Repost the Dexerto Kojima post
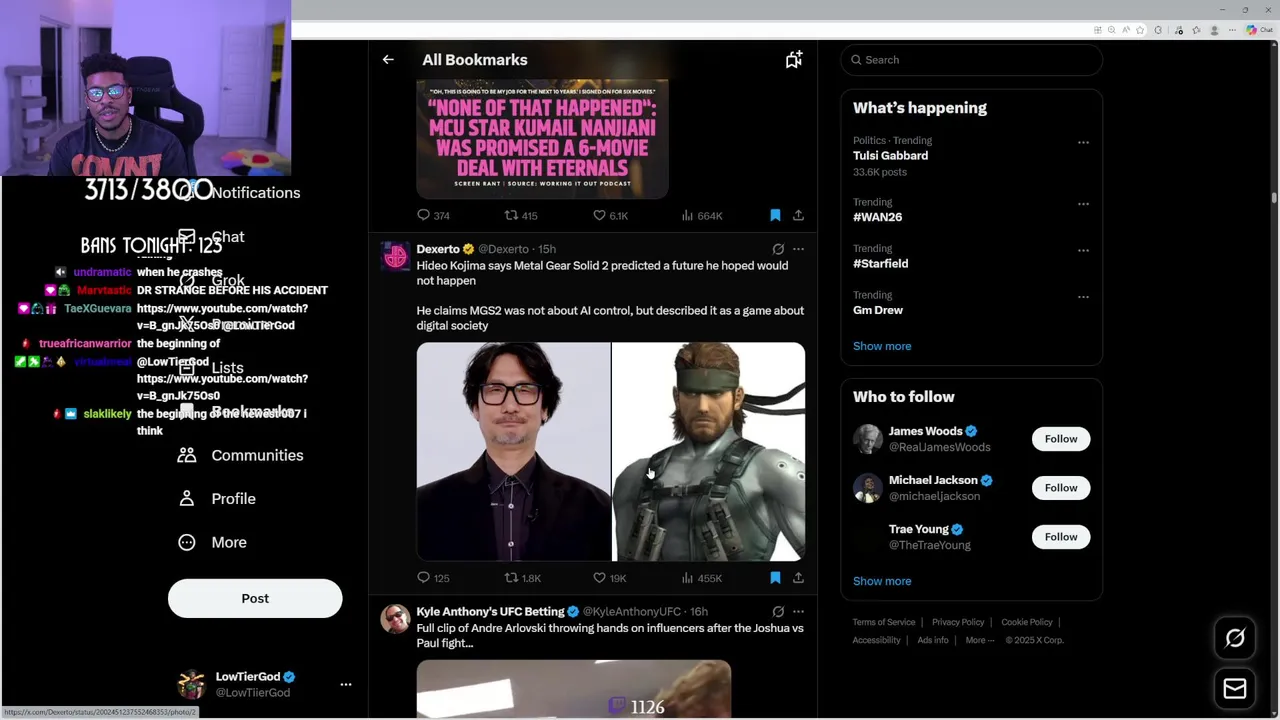1280x720 pixels. pos(511,577)
